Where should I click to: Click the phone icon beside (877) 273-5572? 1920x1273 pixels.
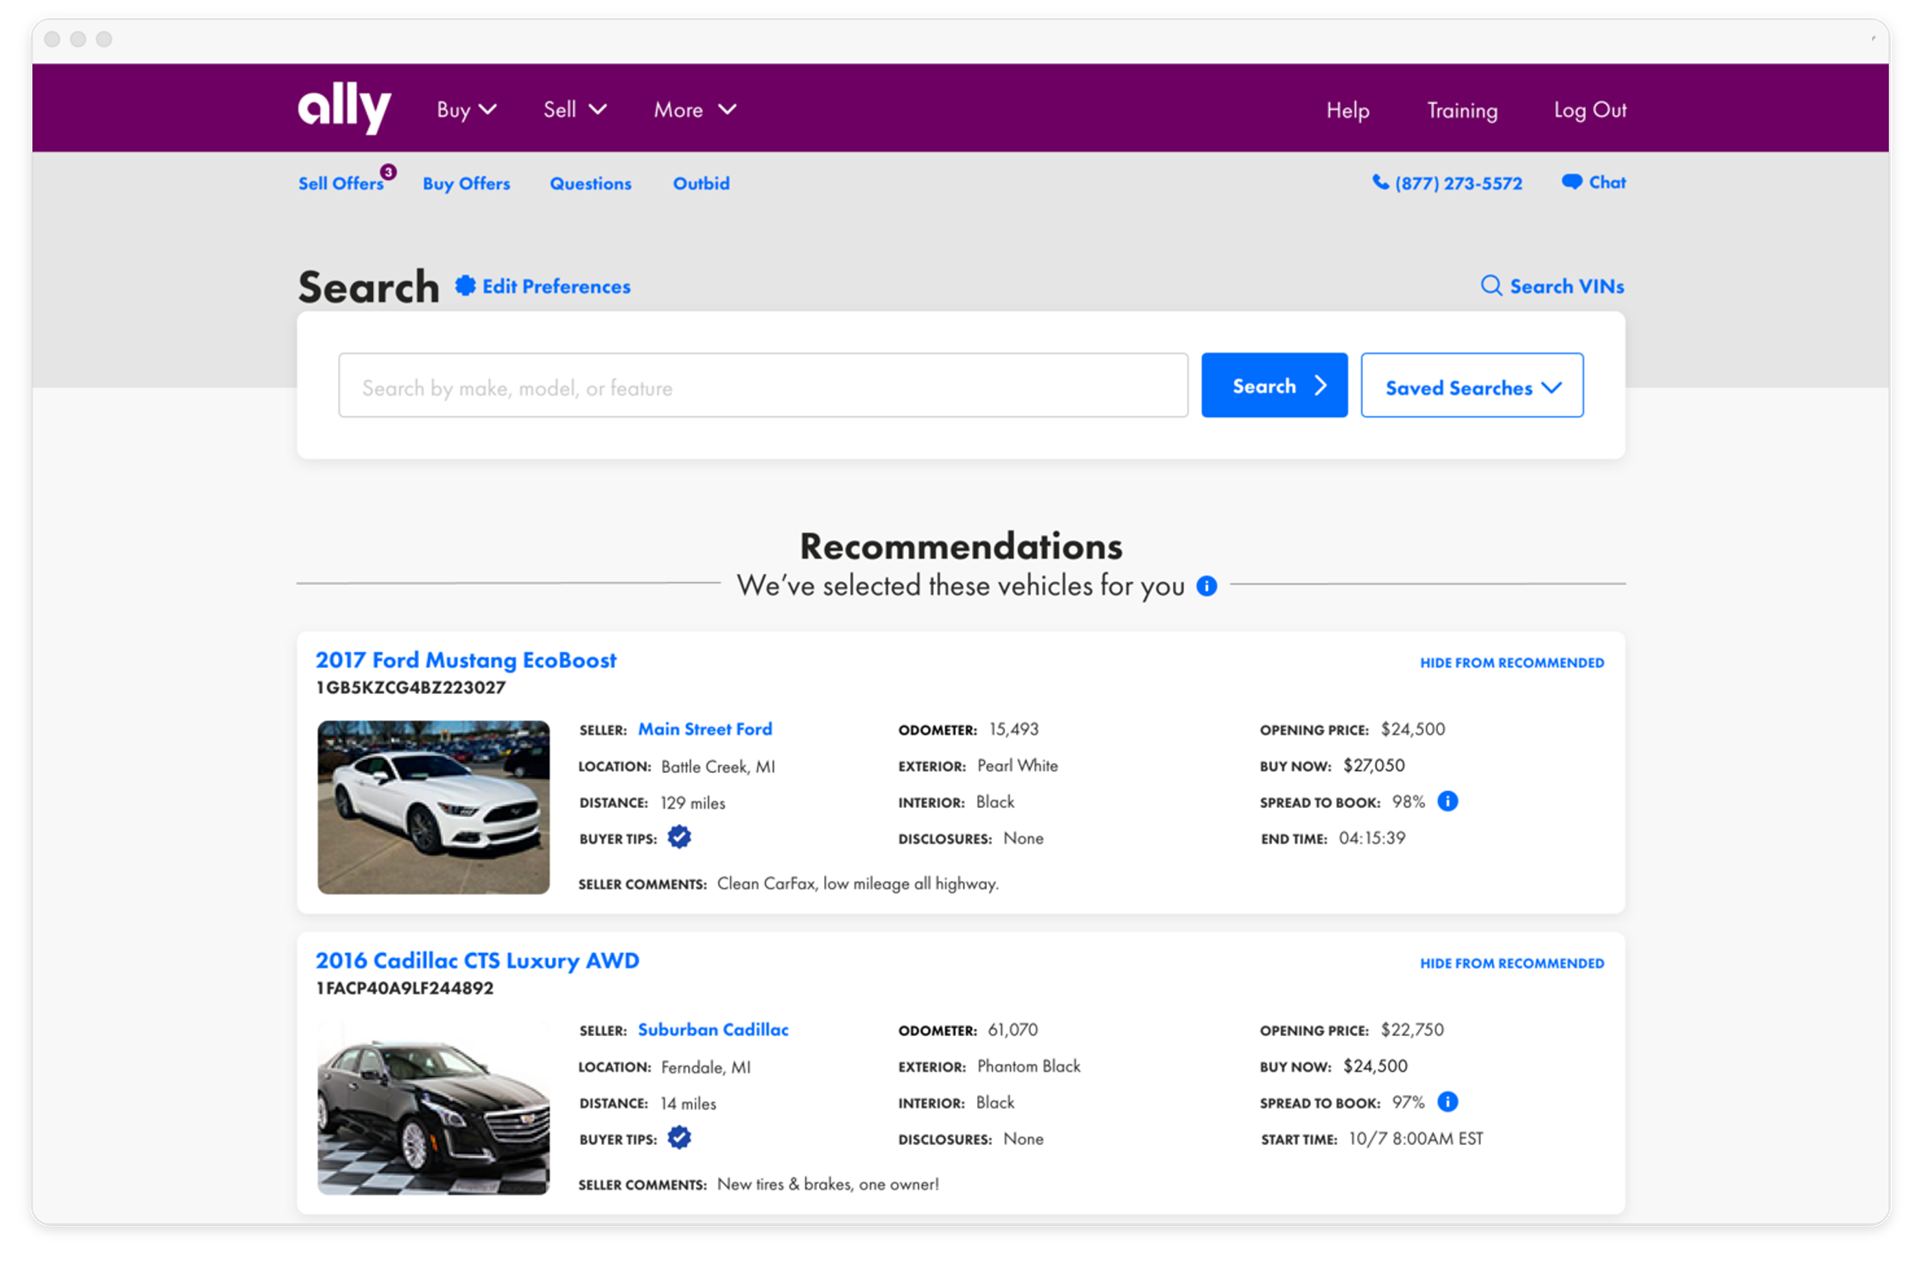(x=1380, y=182)
